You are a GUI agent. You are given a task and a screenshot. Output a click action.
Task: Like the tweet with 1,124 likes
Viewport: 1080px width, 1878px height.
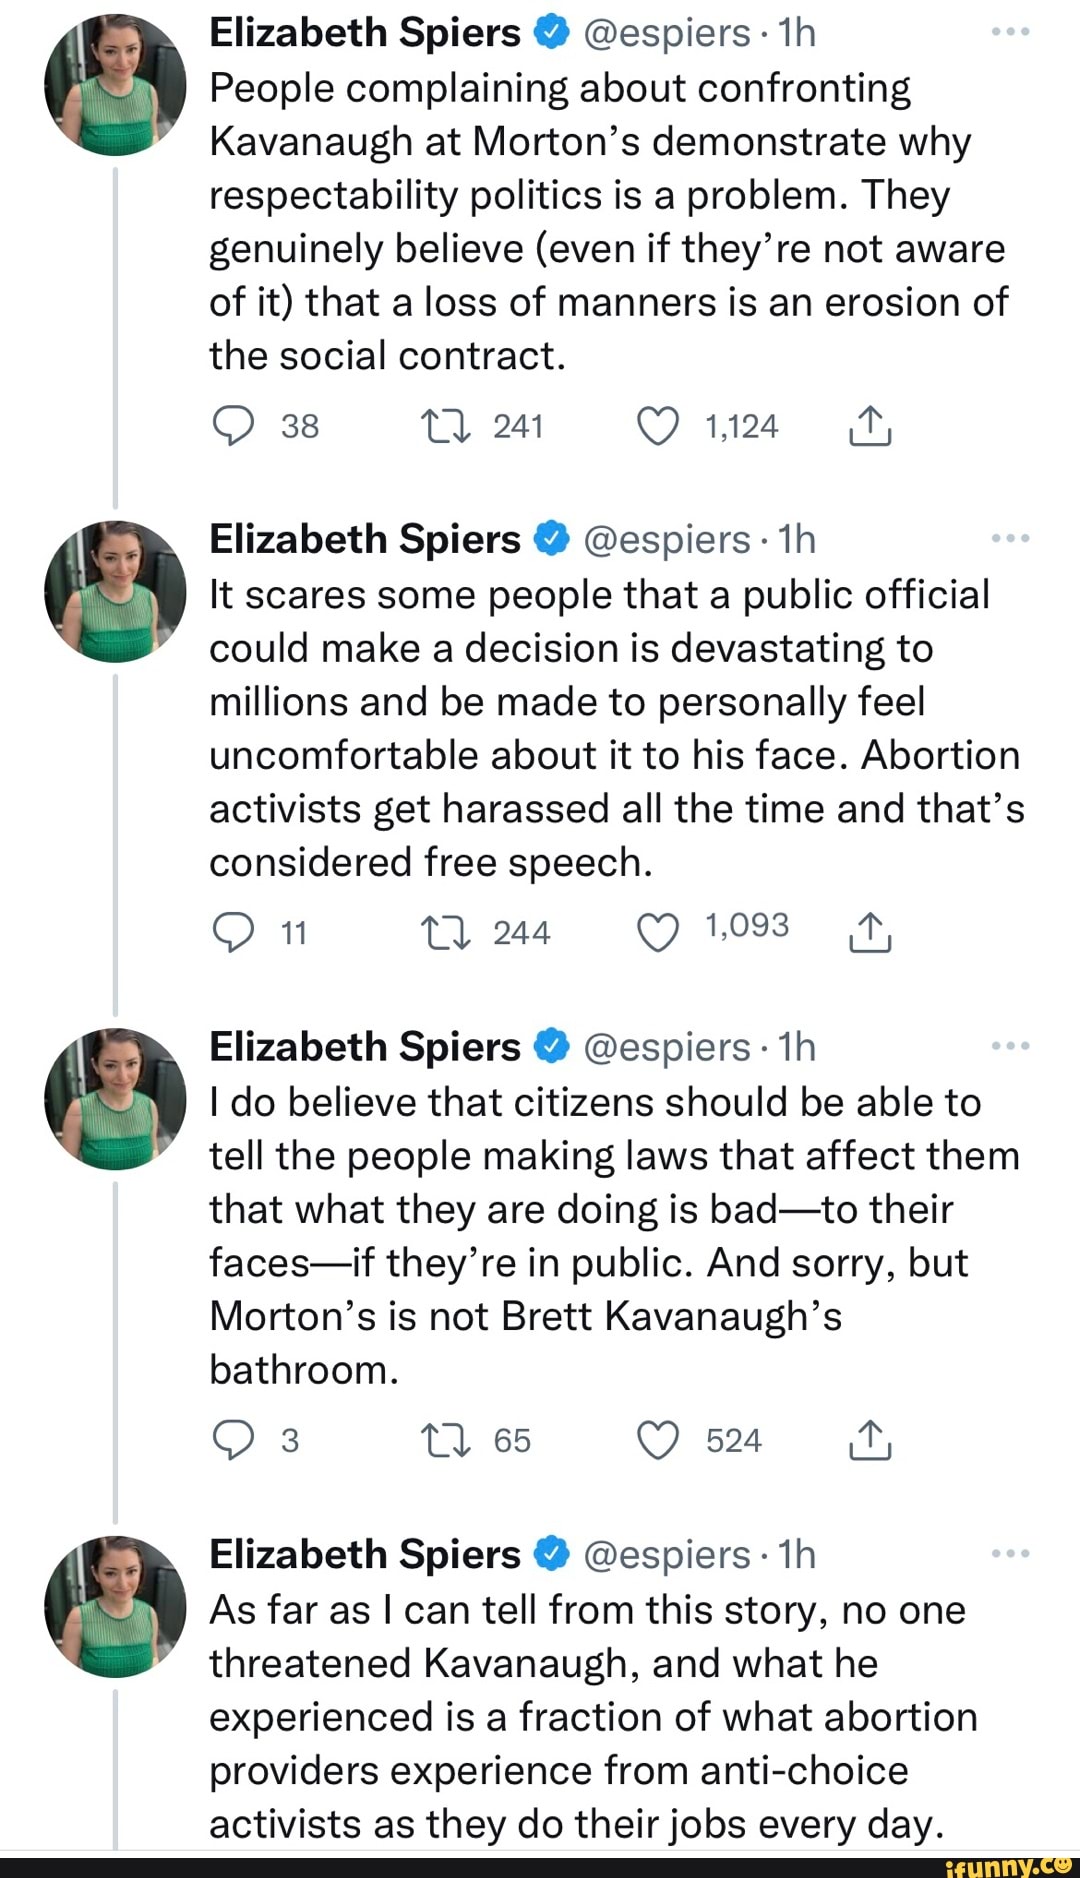657,427
